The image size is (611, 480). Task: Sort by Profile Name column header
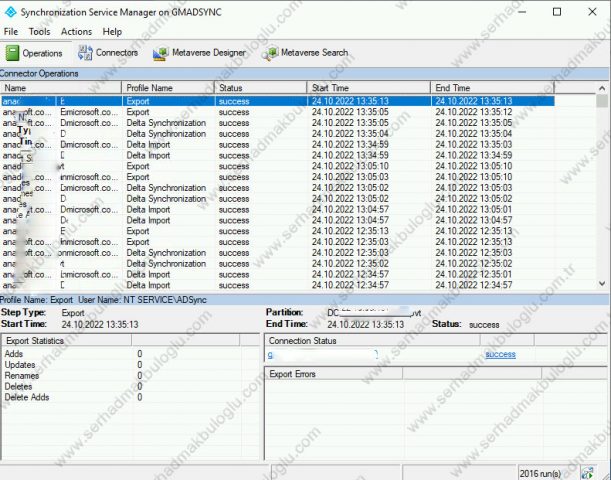(x=168, y=88)
